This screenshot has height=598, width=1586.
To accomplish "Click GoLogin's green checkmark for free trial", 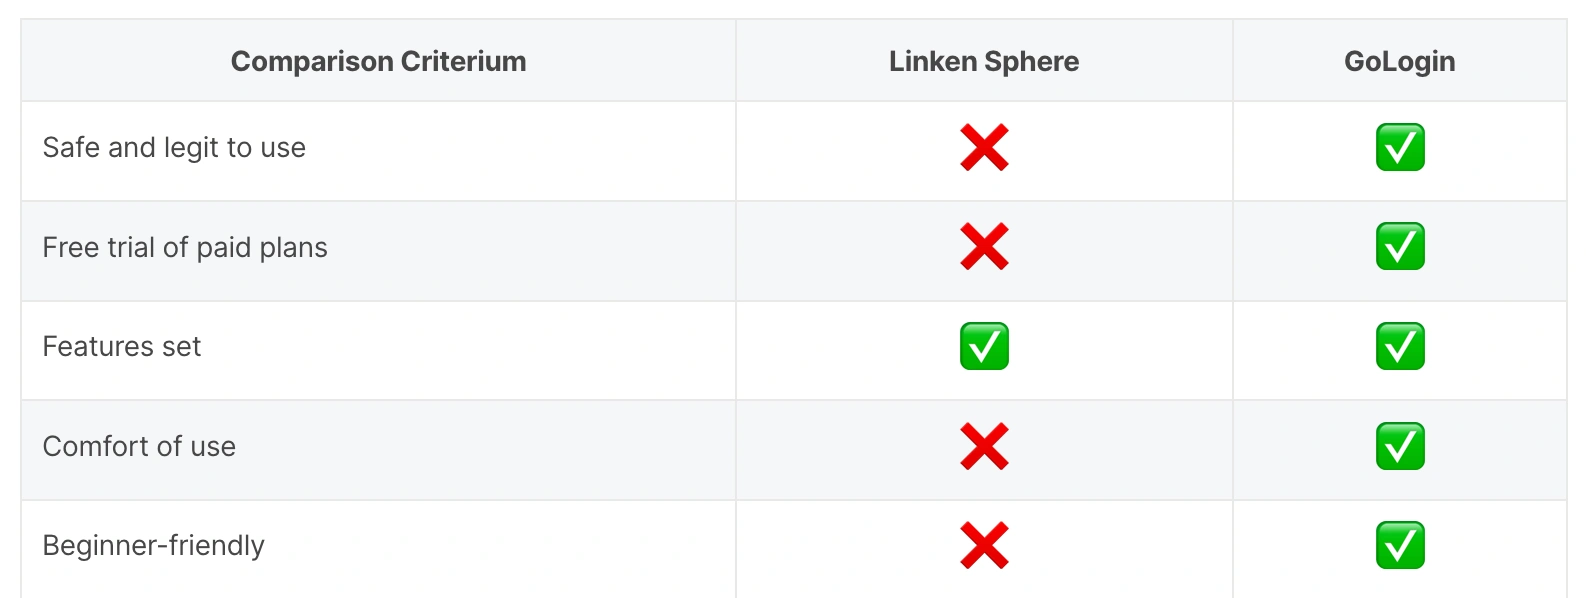I will (1400, 247).
